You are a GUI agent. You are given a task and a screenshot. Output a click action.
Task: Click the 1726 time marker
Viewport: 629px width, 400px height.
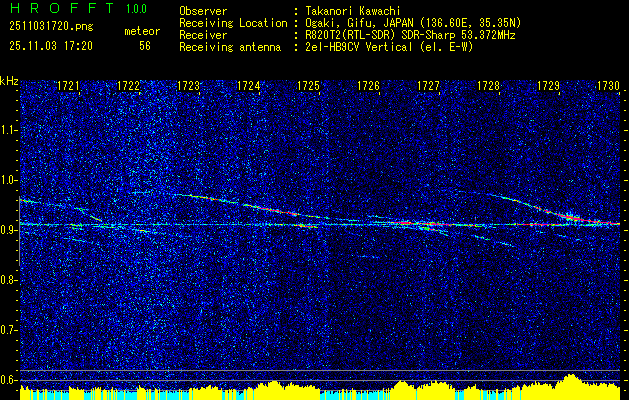pos(368,85)
